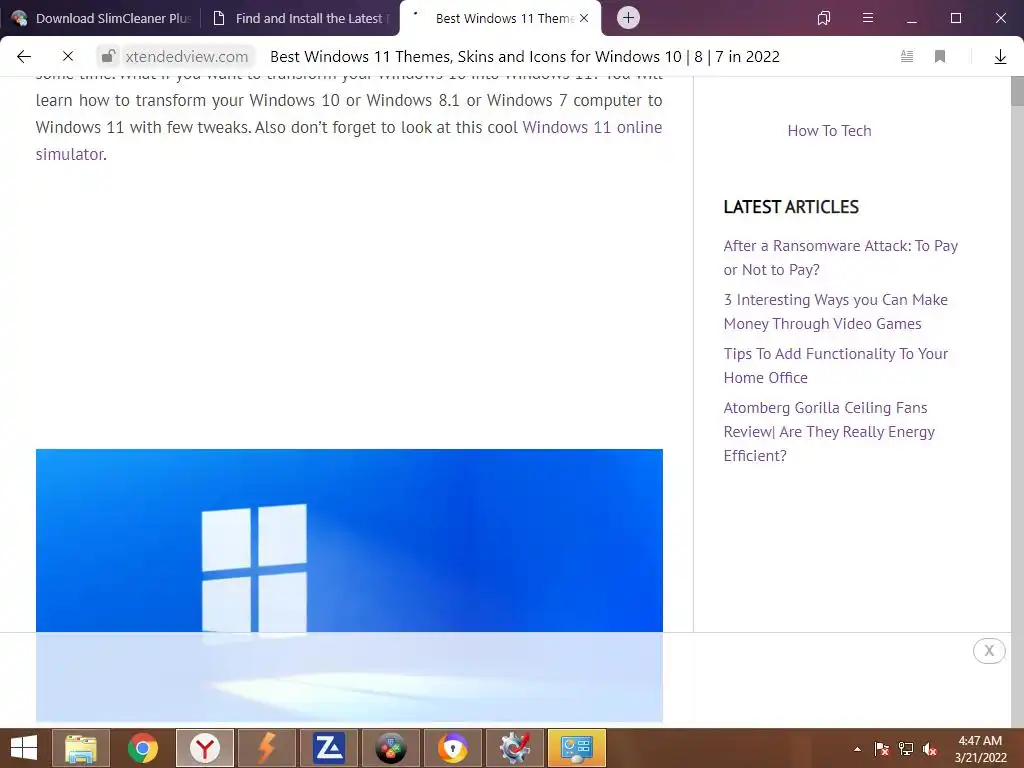Open Tips To Add Functionality article
1024x768 pixels.
(835, 366)
